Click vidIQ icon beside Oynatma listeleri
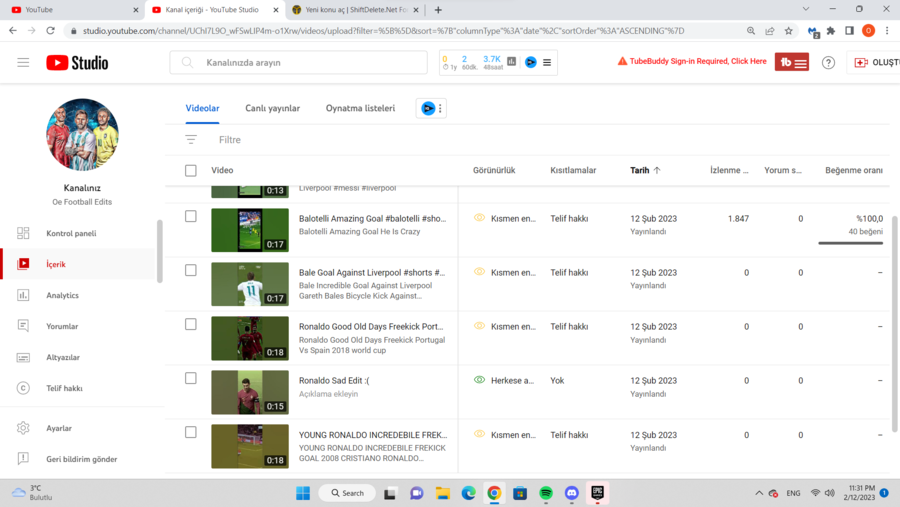Image resolution: width=900 pixels, height=507 pixels. click(428, 108)
